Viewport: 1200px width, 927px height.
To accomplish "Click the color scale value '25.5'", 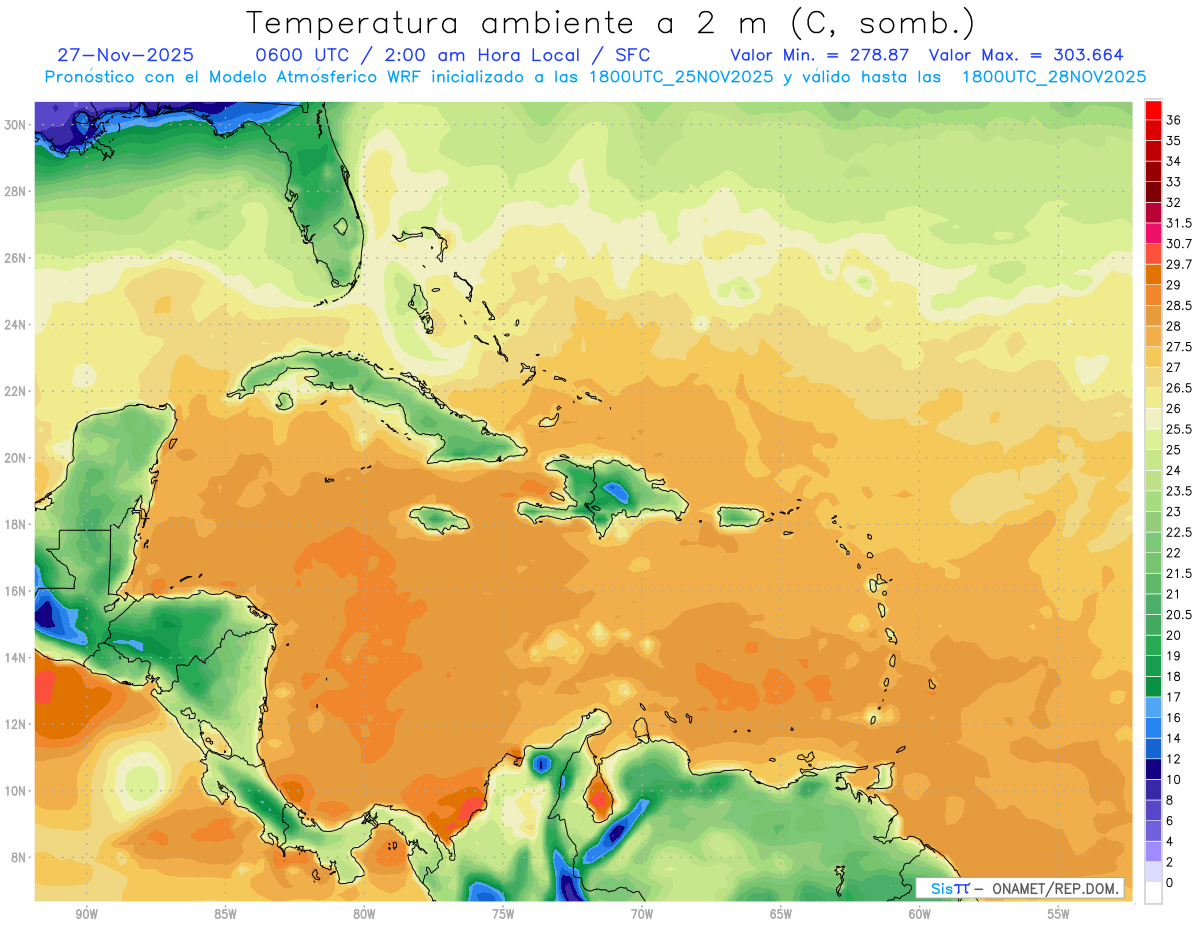I will coord(1179,429).
